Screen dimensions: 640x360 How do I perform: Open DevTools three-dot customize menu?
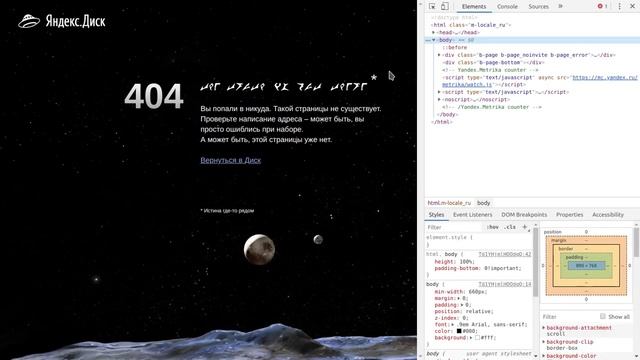pyautogui.click(x=620, y=6)
